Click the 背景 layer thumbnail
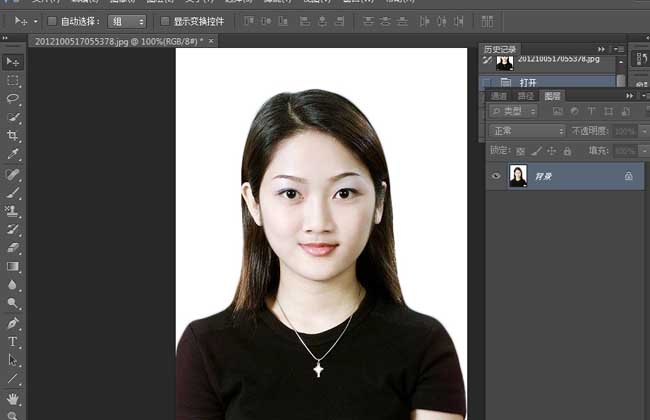The image size is (650, 420). pyautogui.click(x=518, y=176)
